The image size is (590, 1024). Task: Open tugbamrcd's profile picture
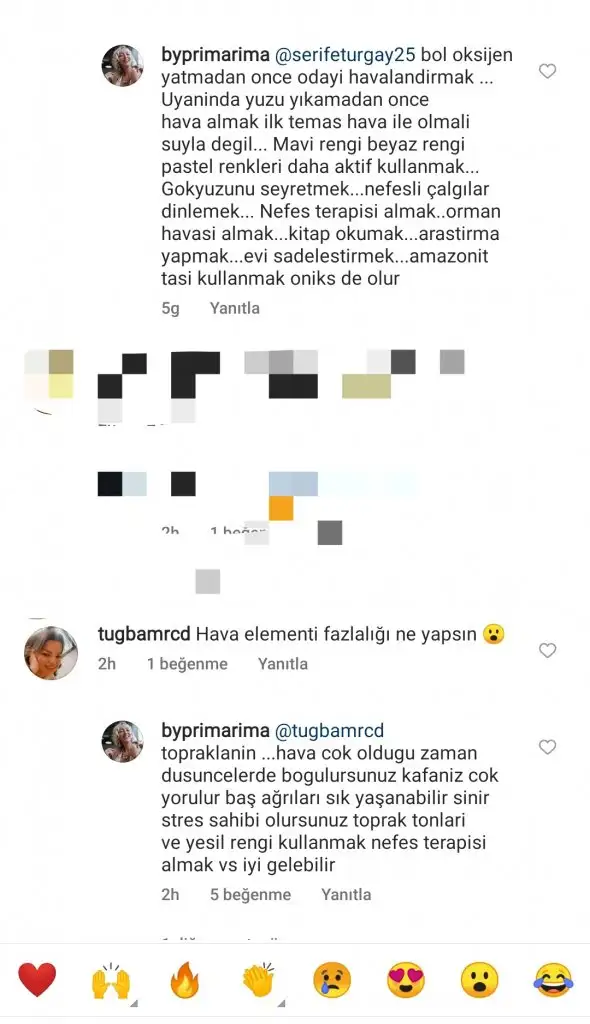click(x=51, y=653)
